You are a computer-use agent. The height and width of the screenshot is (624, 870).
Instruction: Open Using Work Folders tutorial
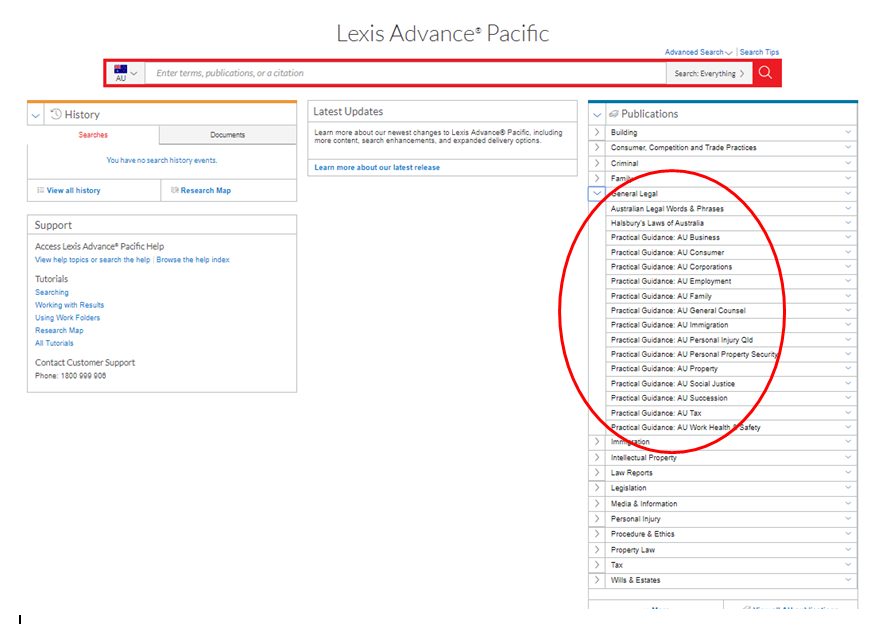click(x=68, y=318)
